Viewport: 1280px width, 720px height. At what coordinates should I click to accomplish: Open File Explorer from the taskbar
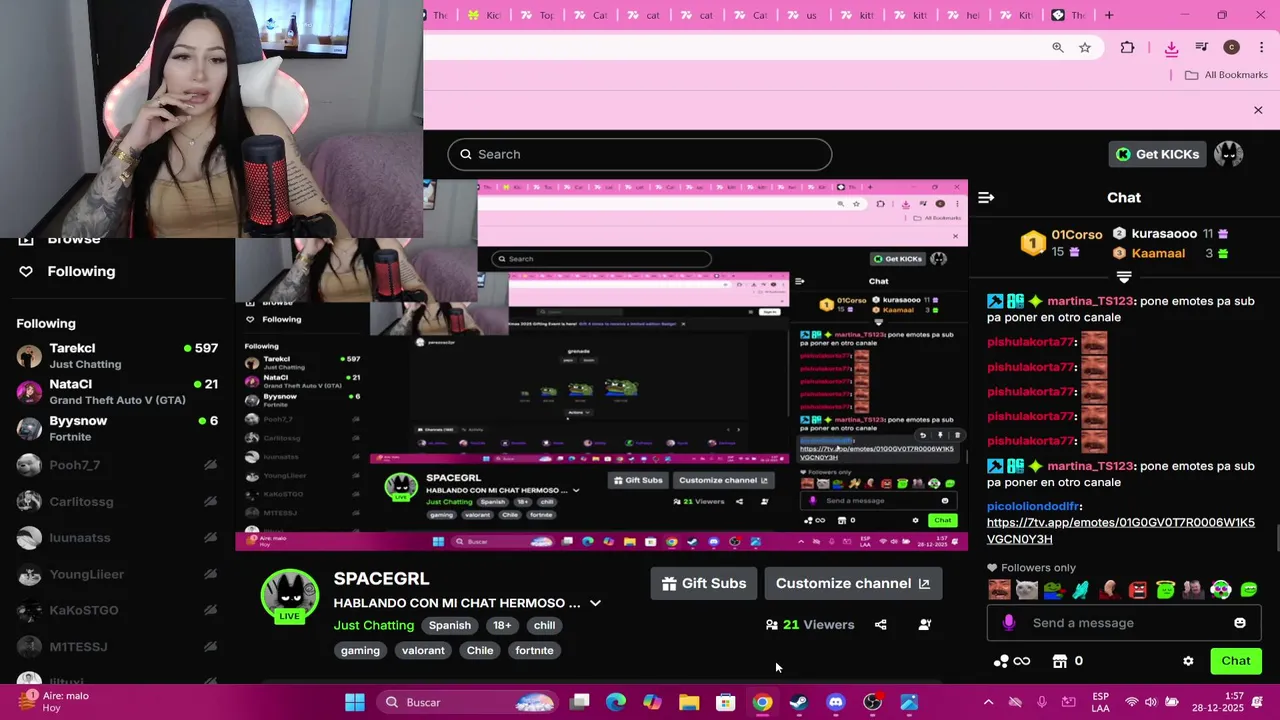(689, 702)
